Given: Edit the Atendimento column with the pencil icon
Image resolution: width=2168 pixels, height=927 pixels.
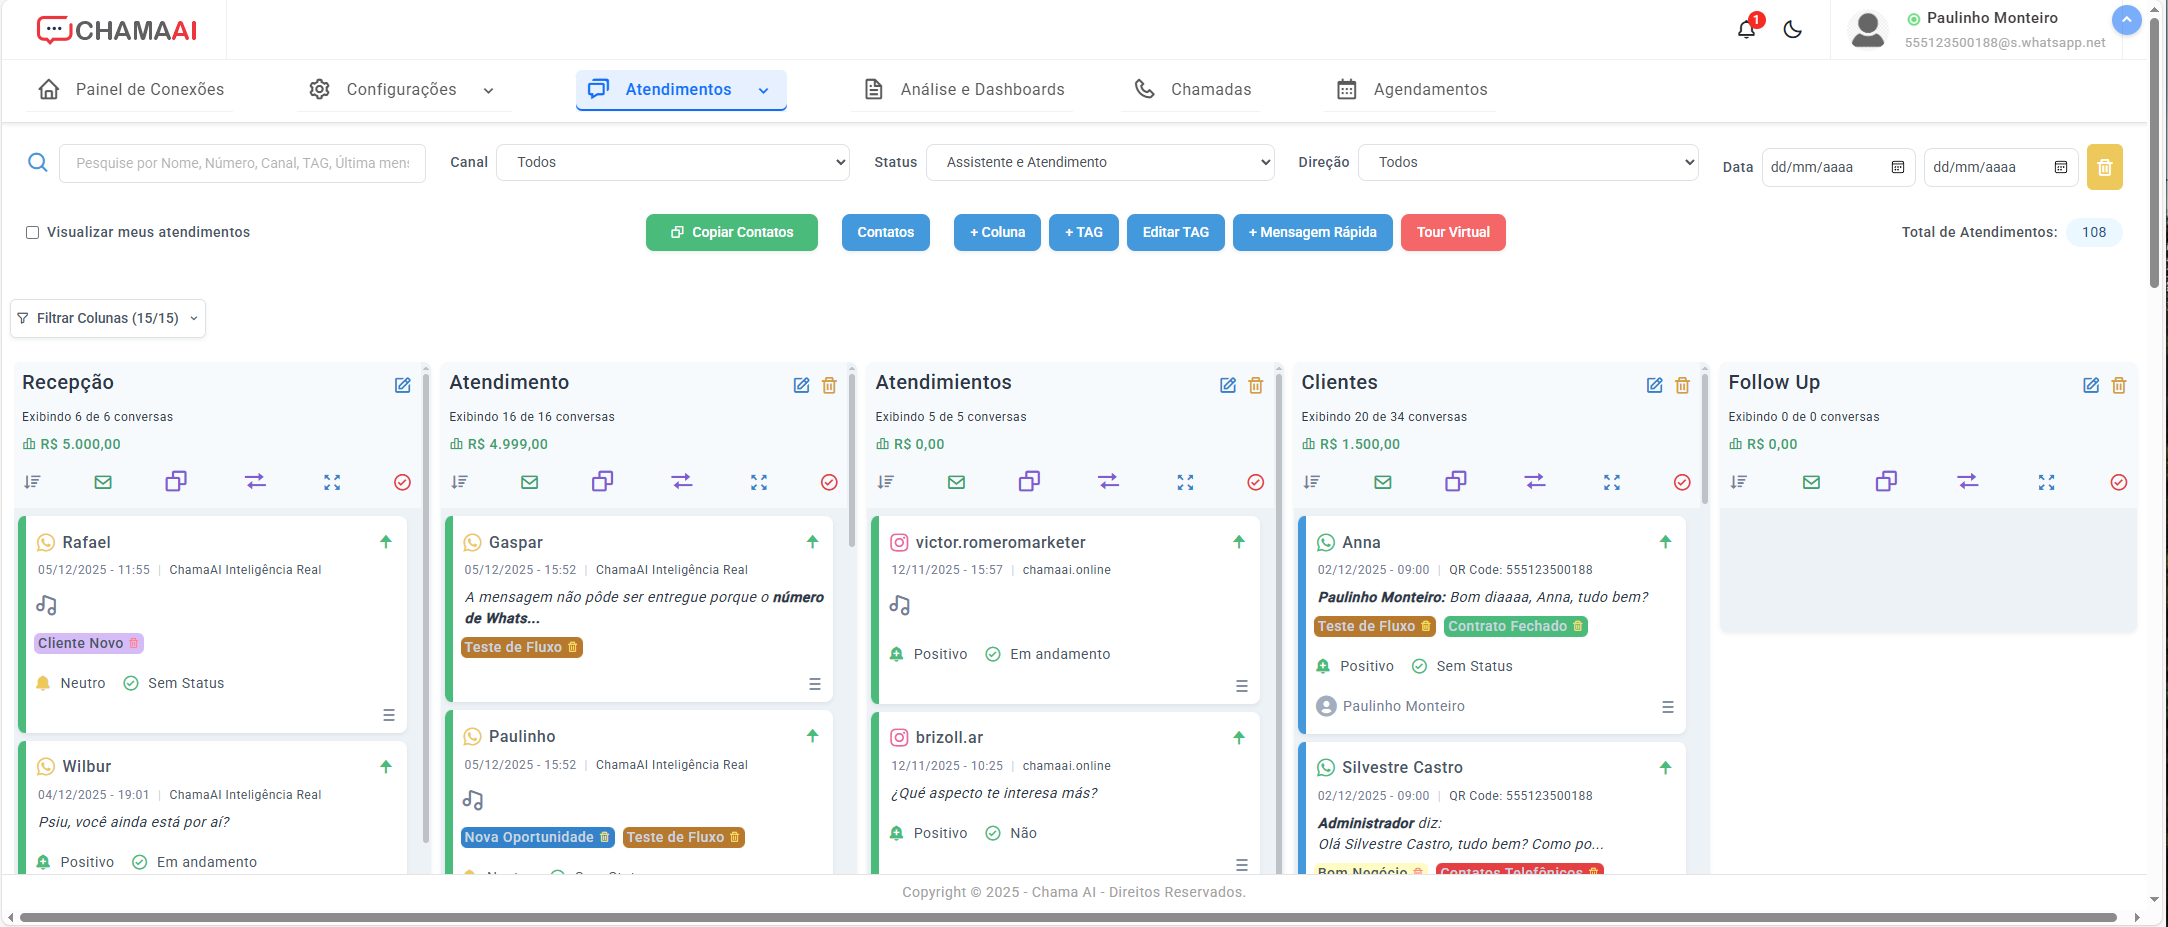Looking at the screenshot, I should [801, 385].
